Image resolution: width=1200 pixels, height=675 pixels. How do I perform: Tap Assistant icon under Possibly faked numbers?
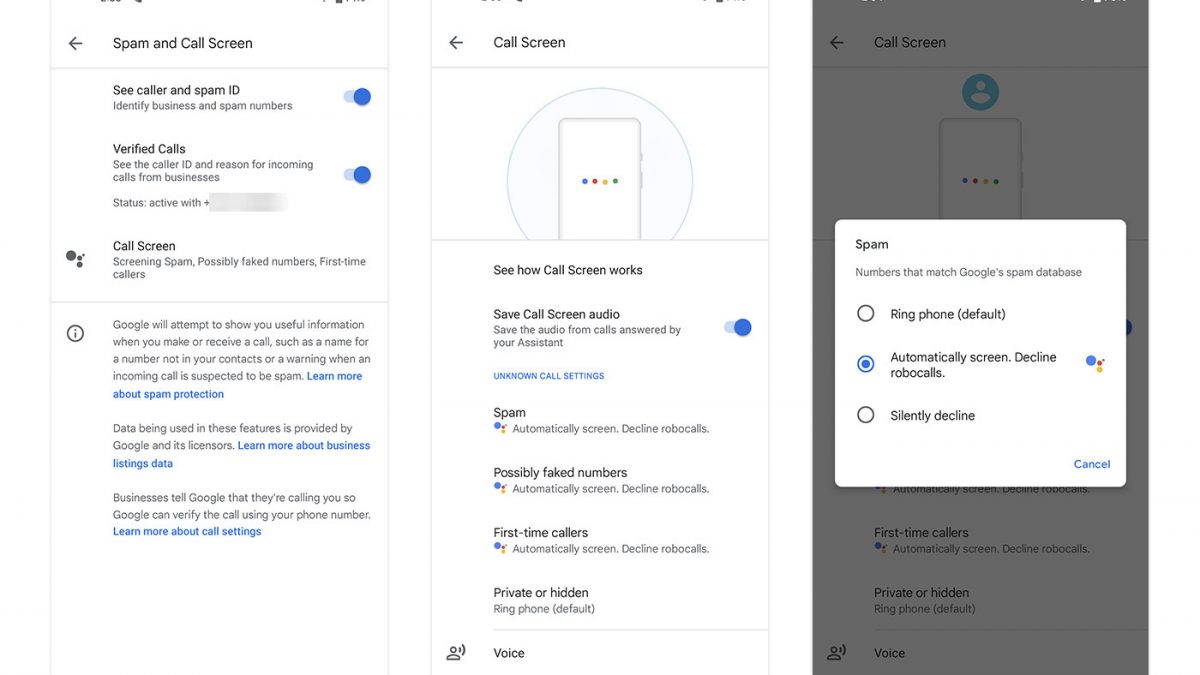click(x=501, y=488)
